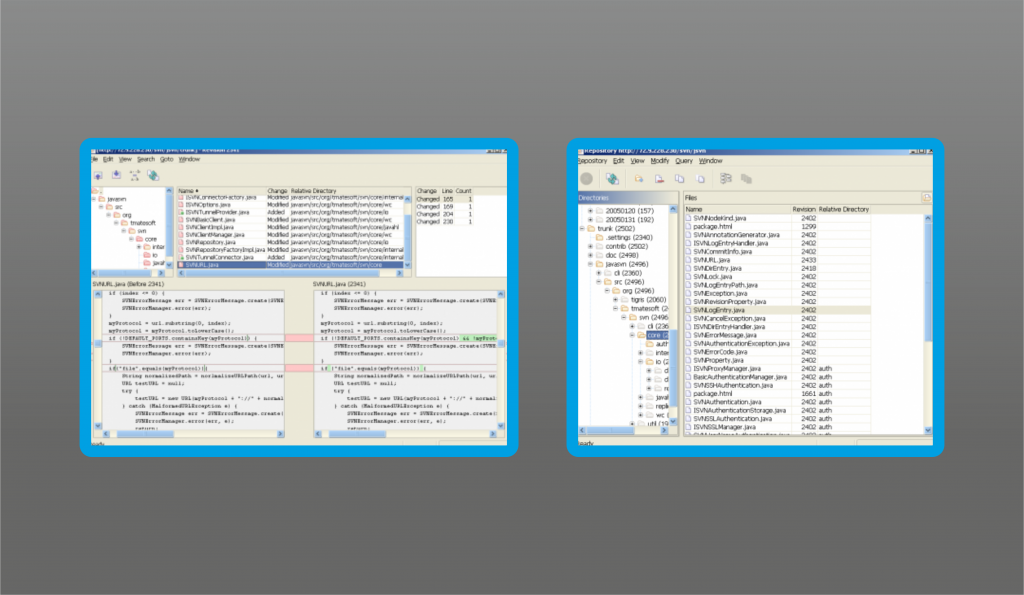Click the previous change up-arrow icon

click(98, 176)
